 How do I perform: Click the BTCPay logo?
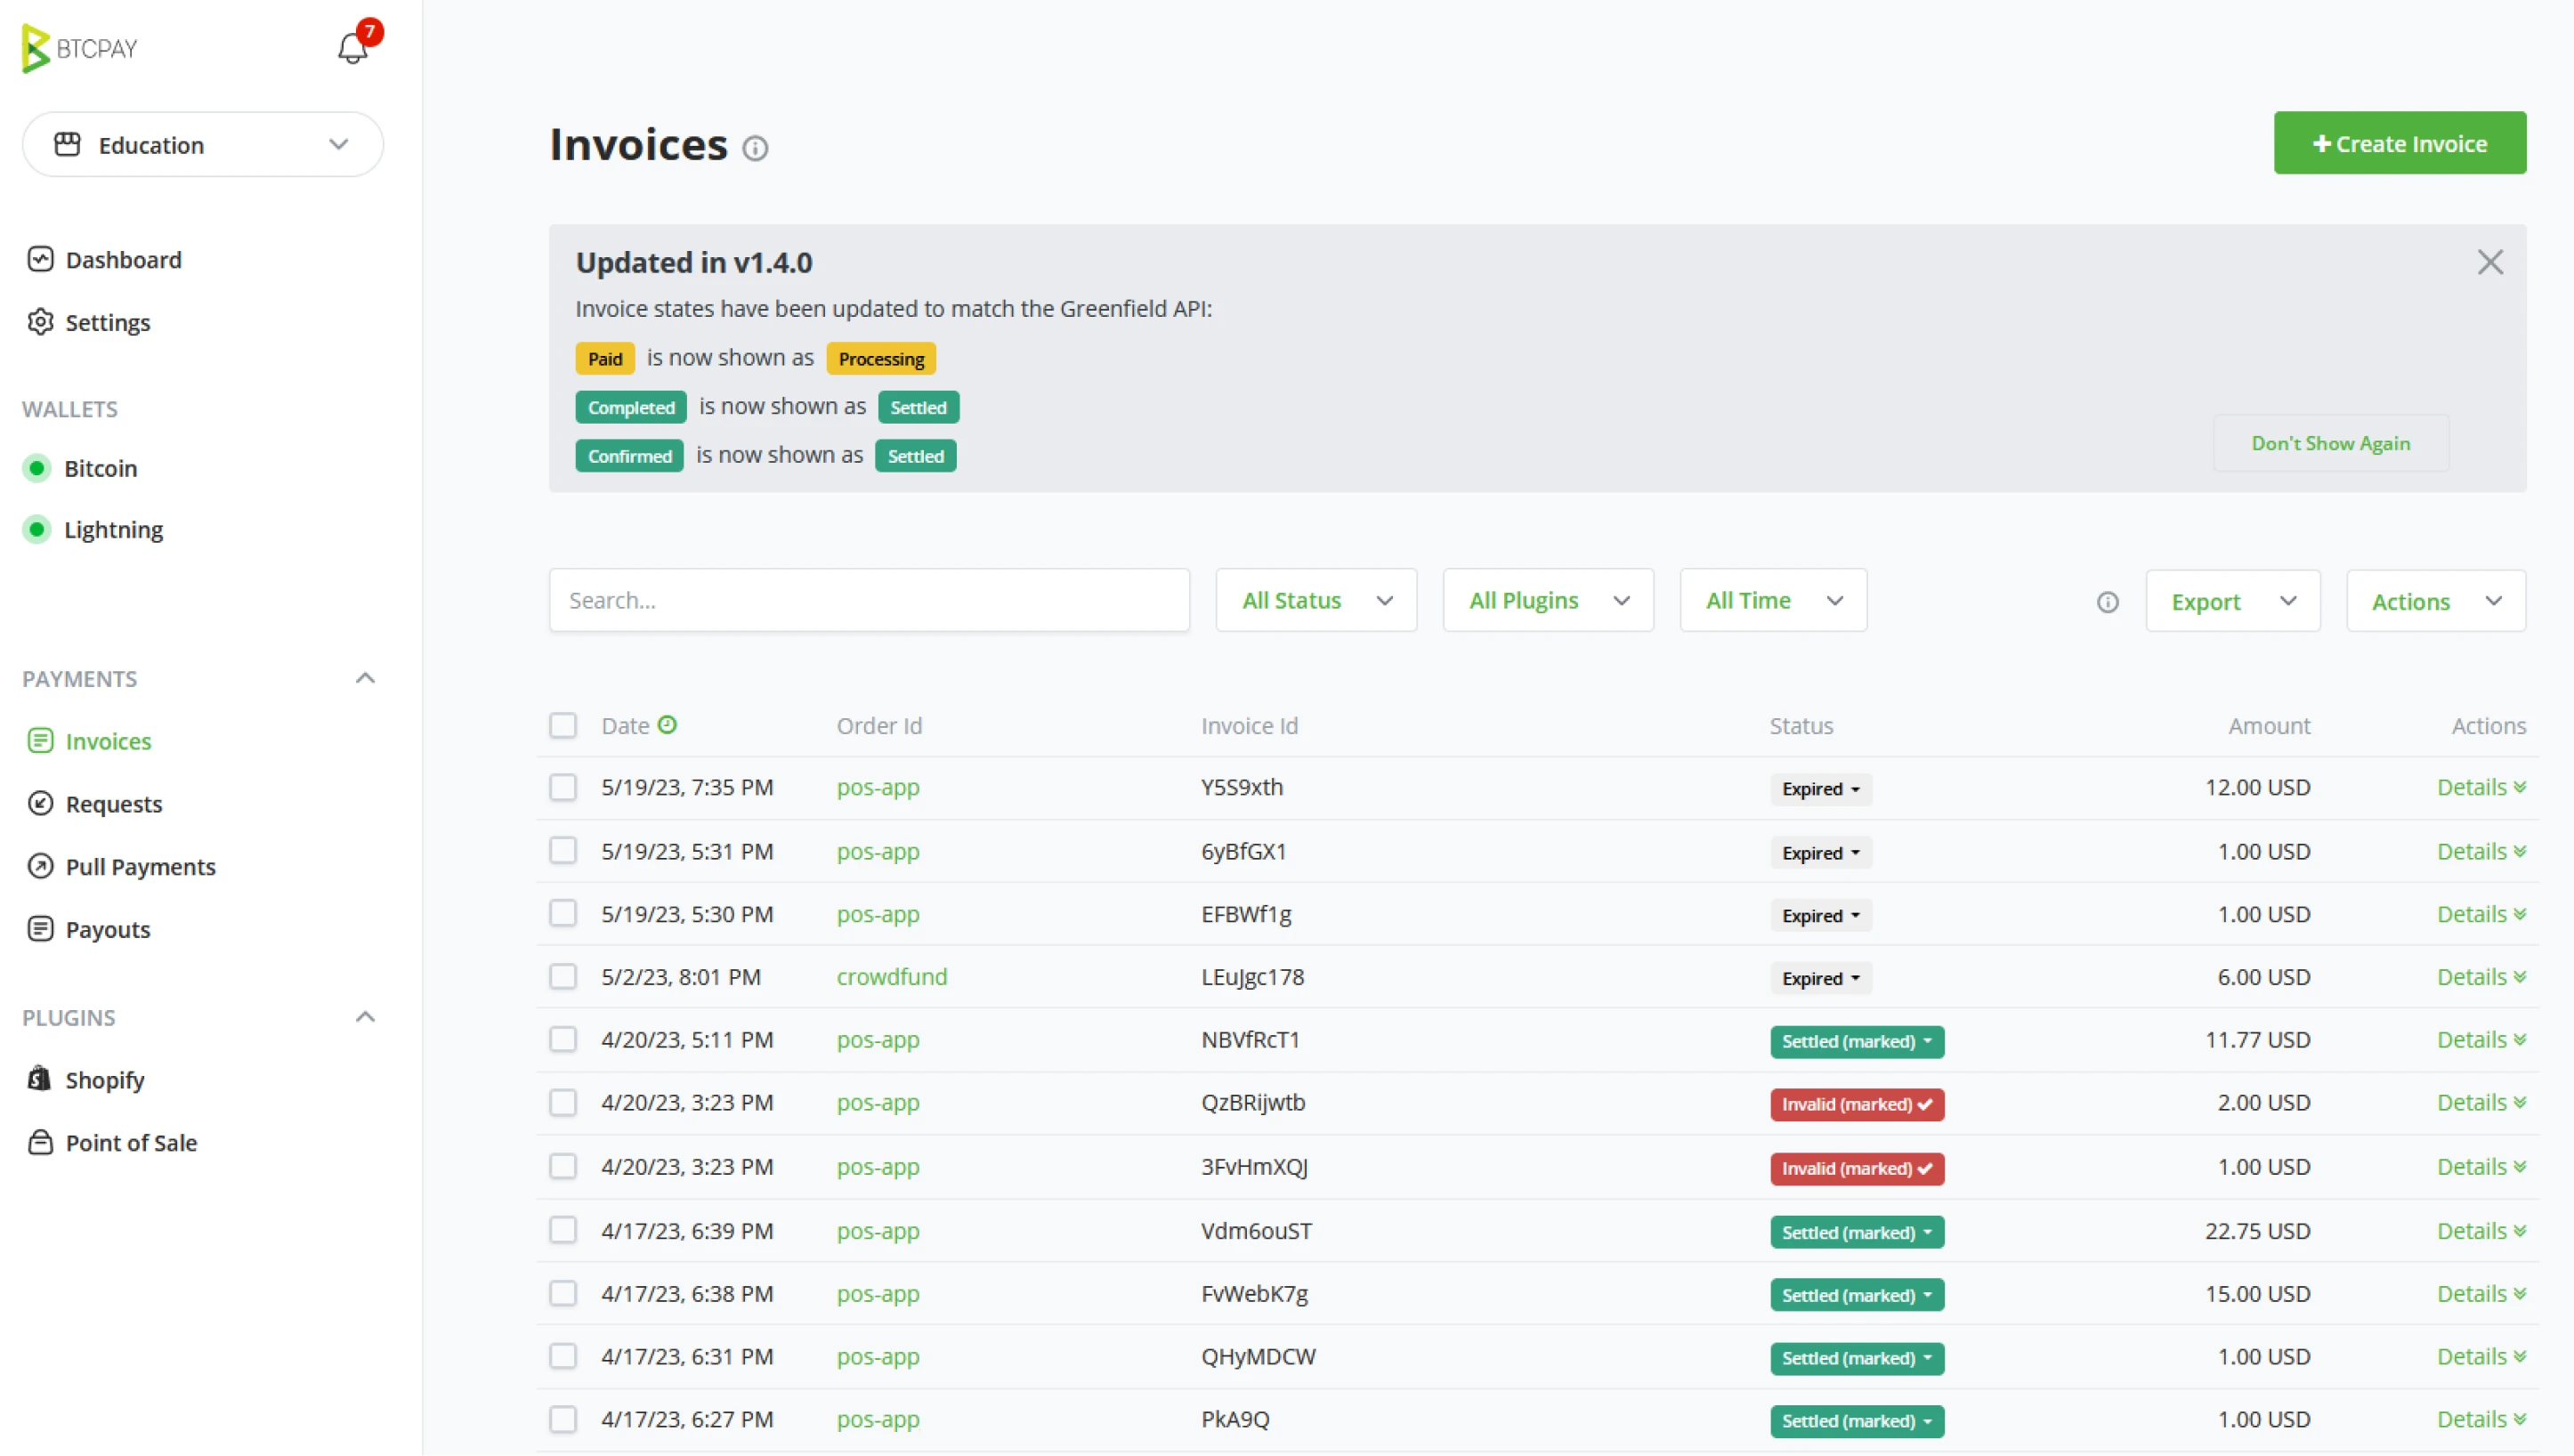[79, 48]
